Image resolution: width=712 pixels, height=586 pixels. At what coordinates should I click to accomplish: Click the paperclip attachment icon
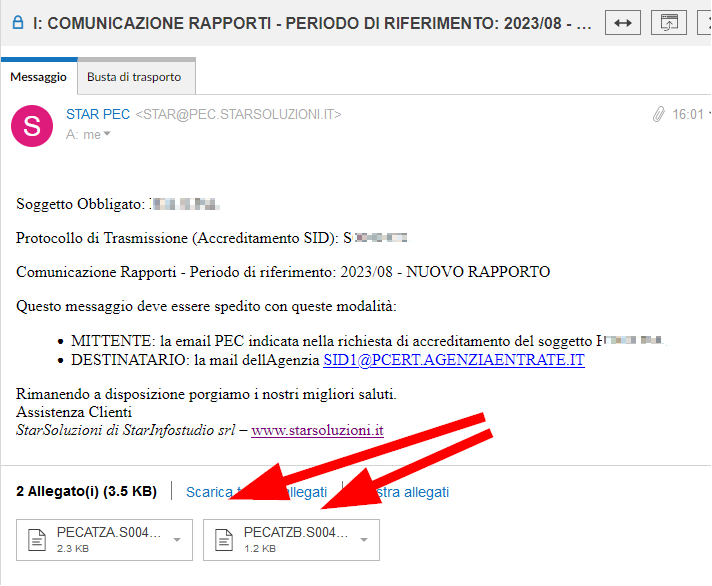(658, 114)
